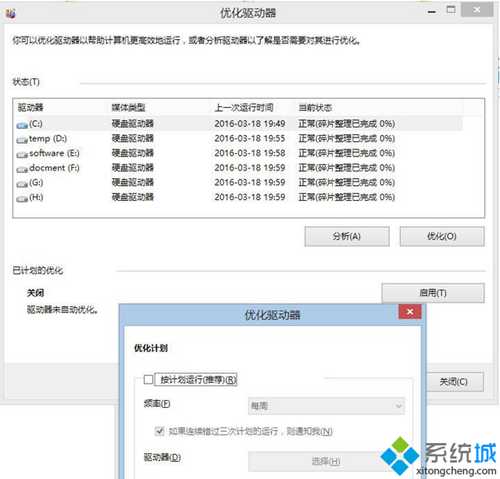
Task: Sort by 上一次运行时间 column header
Action: click(x=244, y=107)
